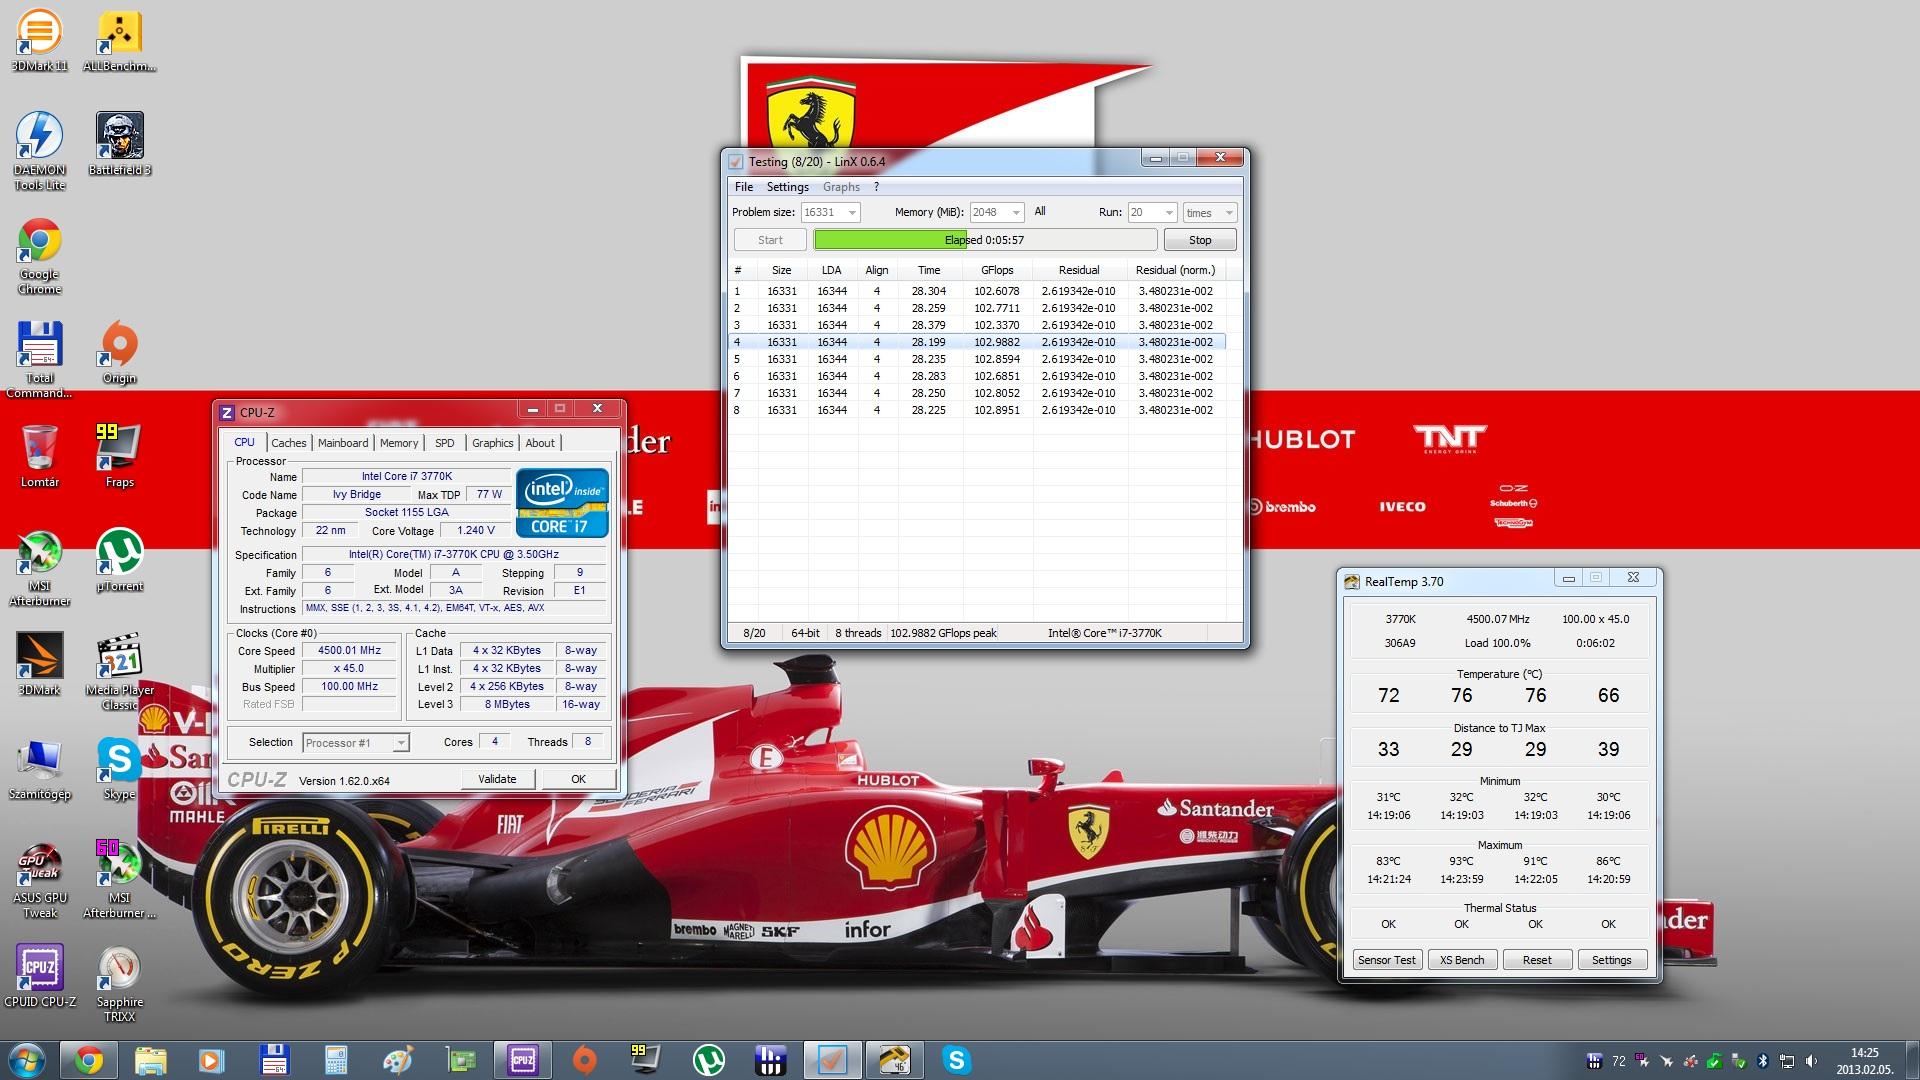Screen dimensions: 1920x1080
Task: Click the network tray icon
Action: [x=1787, y=1061]
